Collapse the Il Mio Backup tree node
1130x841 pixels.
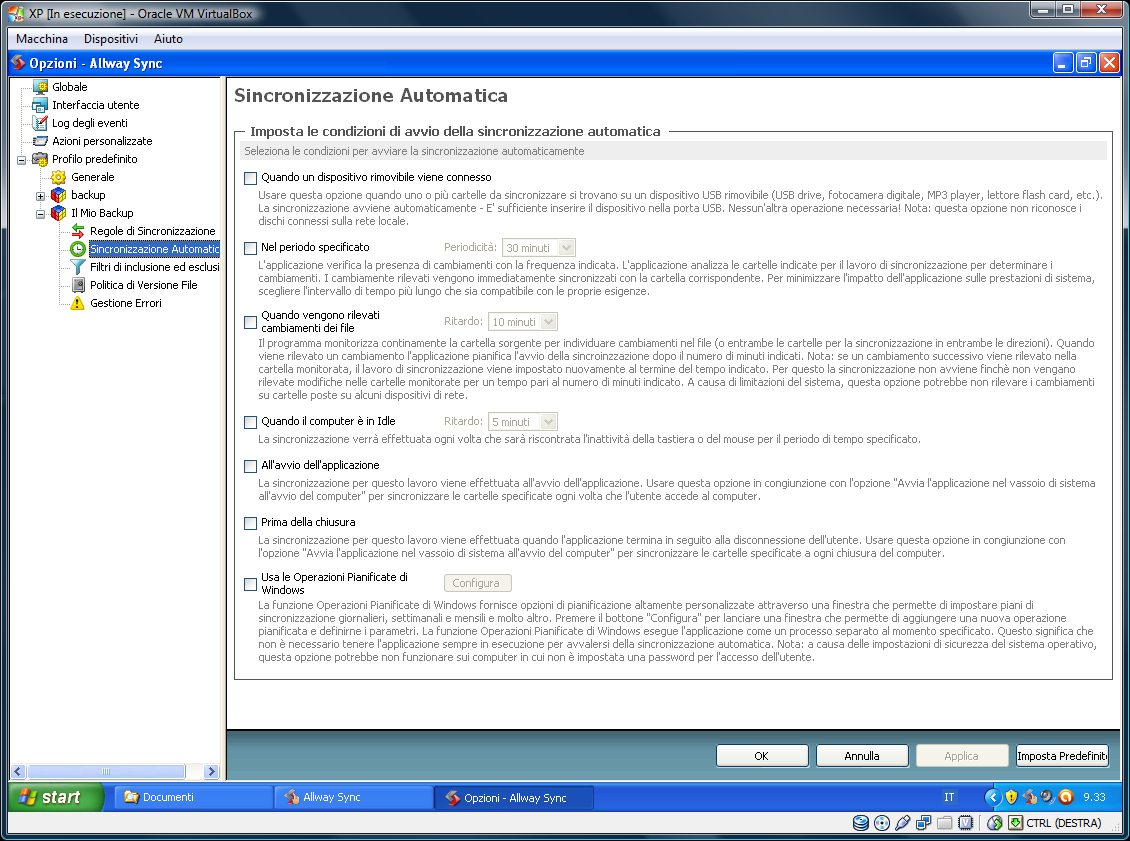pyautogui.click(x=40, y=214)
